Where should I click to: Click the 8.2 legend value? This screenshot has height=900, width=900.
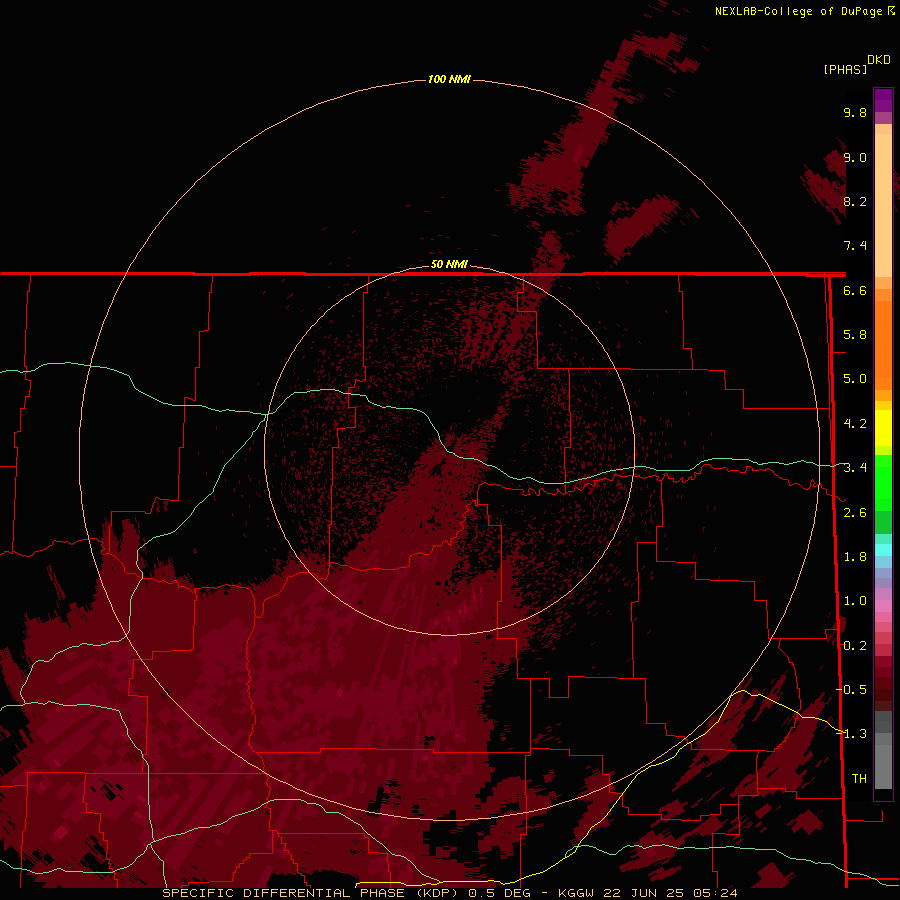pos(855,201)
